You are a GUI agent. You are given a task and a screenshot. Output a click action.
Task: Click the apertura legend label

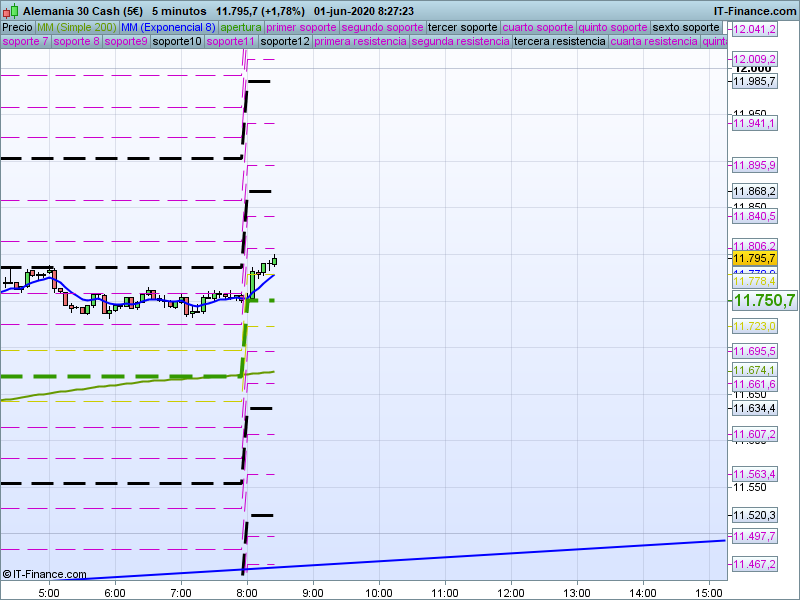point(241,27)
